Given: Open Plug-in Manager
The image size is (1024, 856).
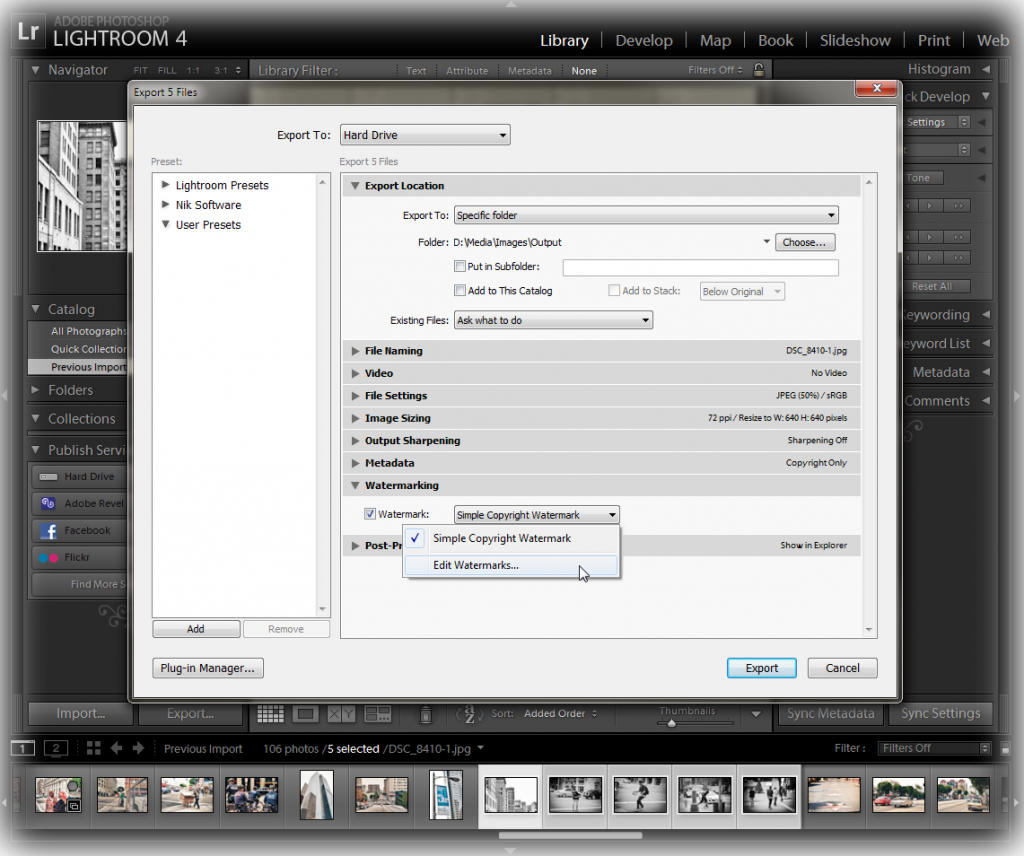Looking at the screenshot, I should click(208, 668).
